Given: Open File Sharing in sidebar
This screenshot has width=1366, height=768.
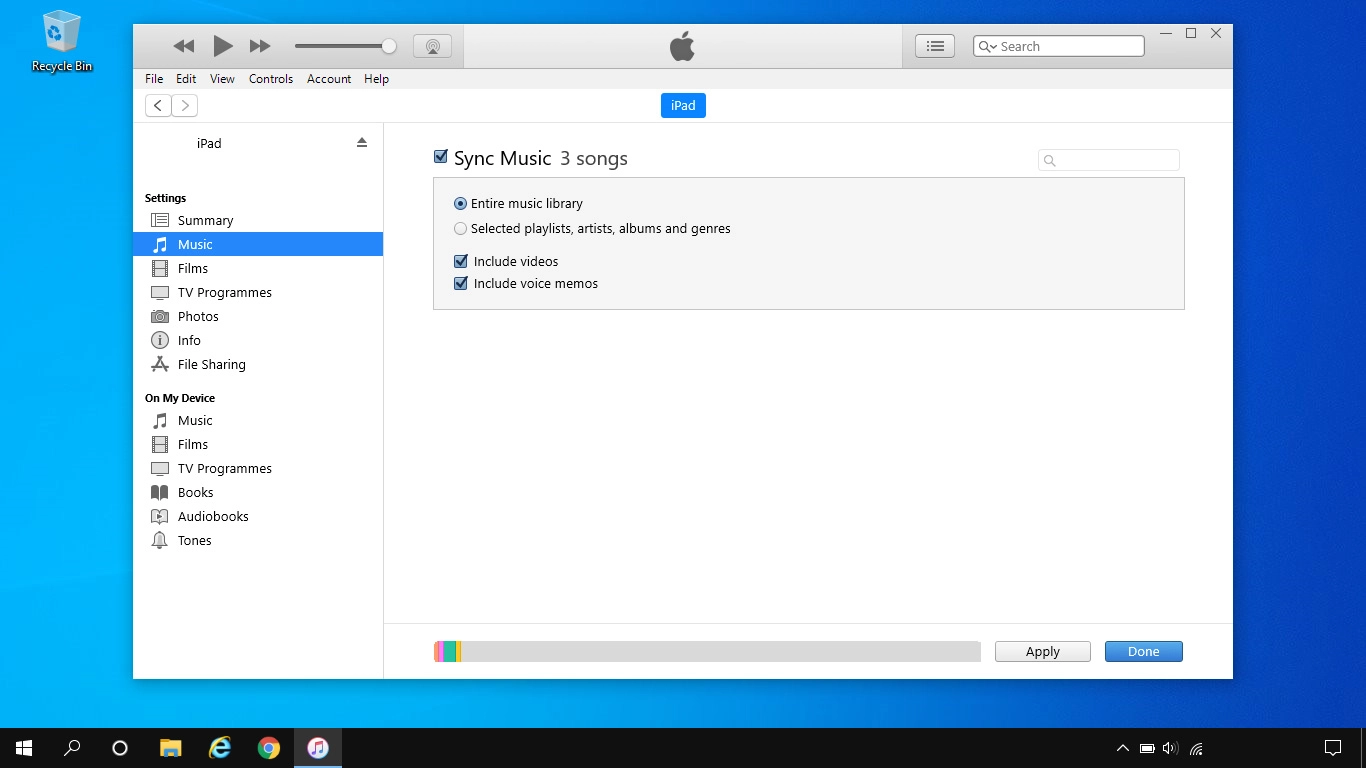Looking at the screenshot, I should point(211,364).
